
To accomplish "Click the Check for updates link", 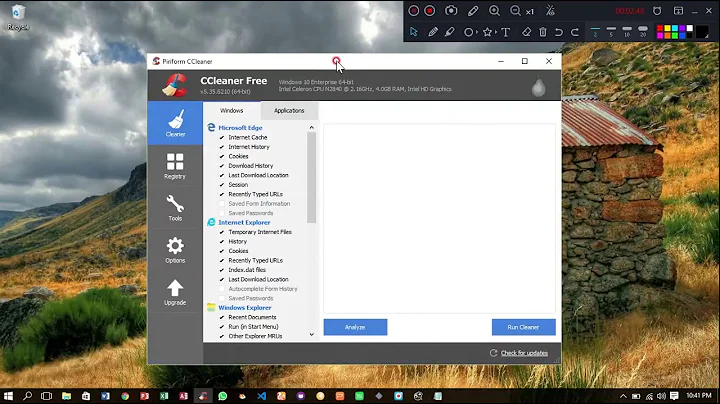I will [x=524, y=353].
